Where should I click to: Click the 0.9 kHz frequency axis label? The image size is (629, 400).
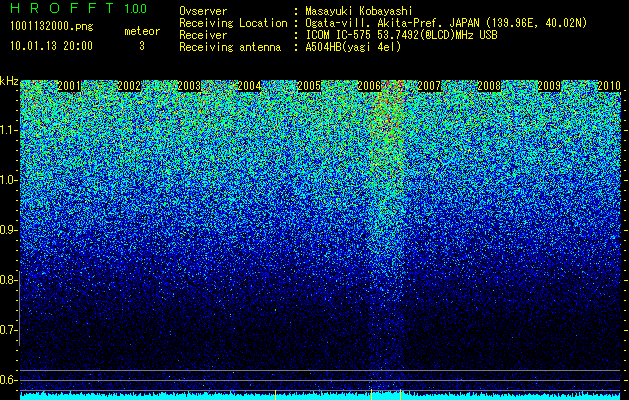tap(9, 230)
